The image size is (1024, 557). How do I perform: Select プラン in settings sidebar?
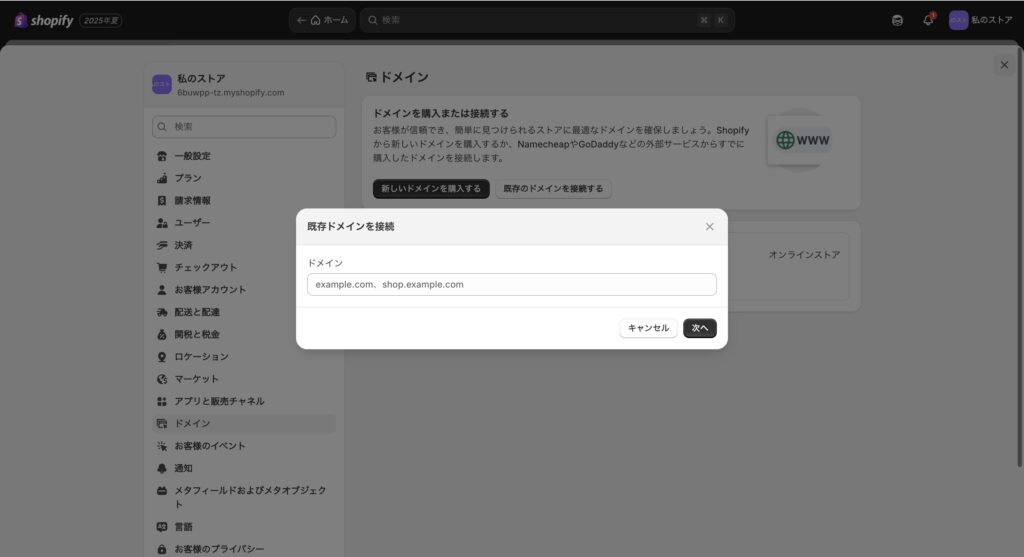(188, 178)
